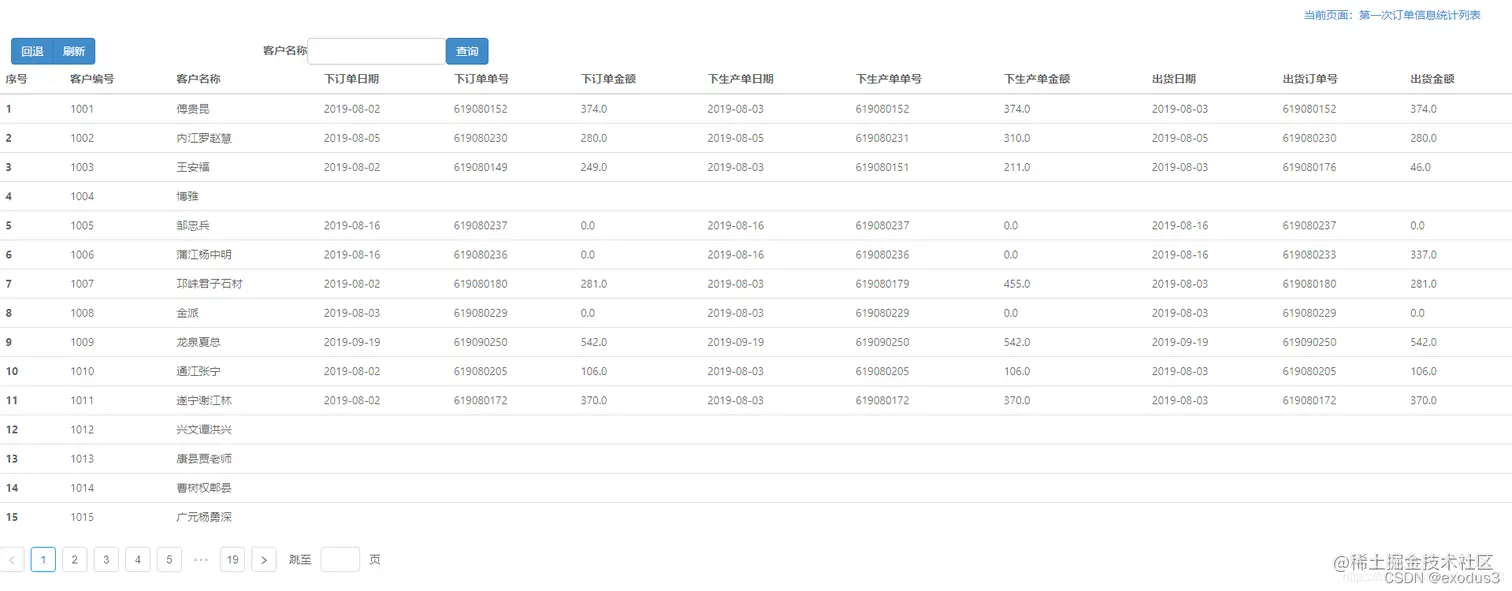
Task: Click the 出货订单号 column header
Action: tap(1310, 79)
